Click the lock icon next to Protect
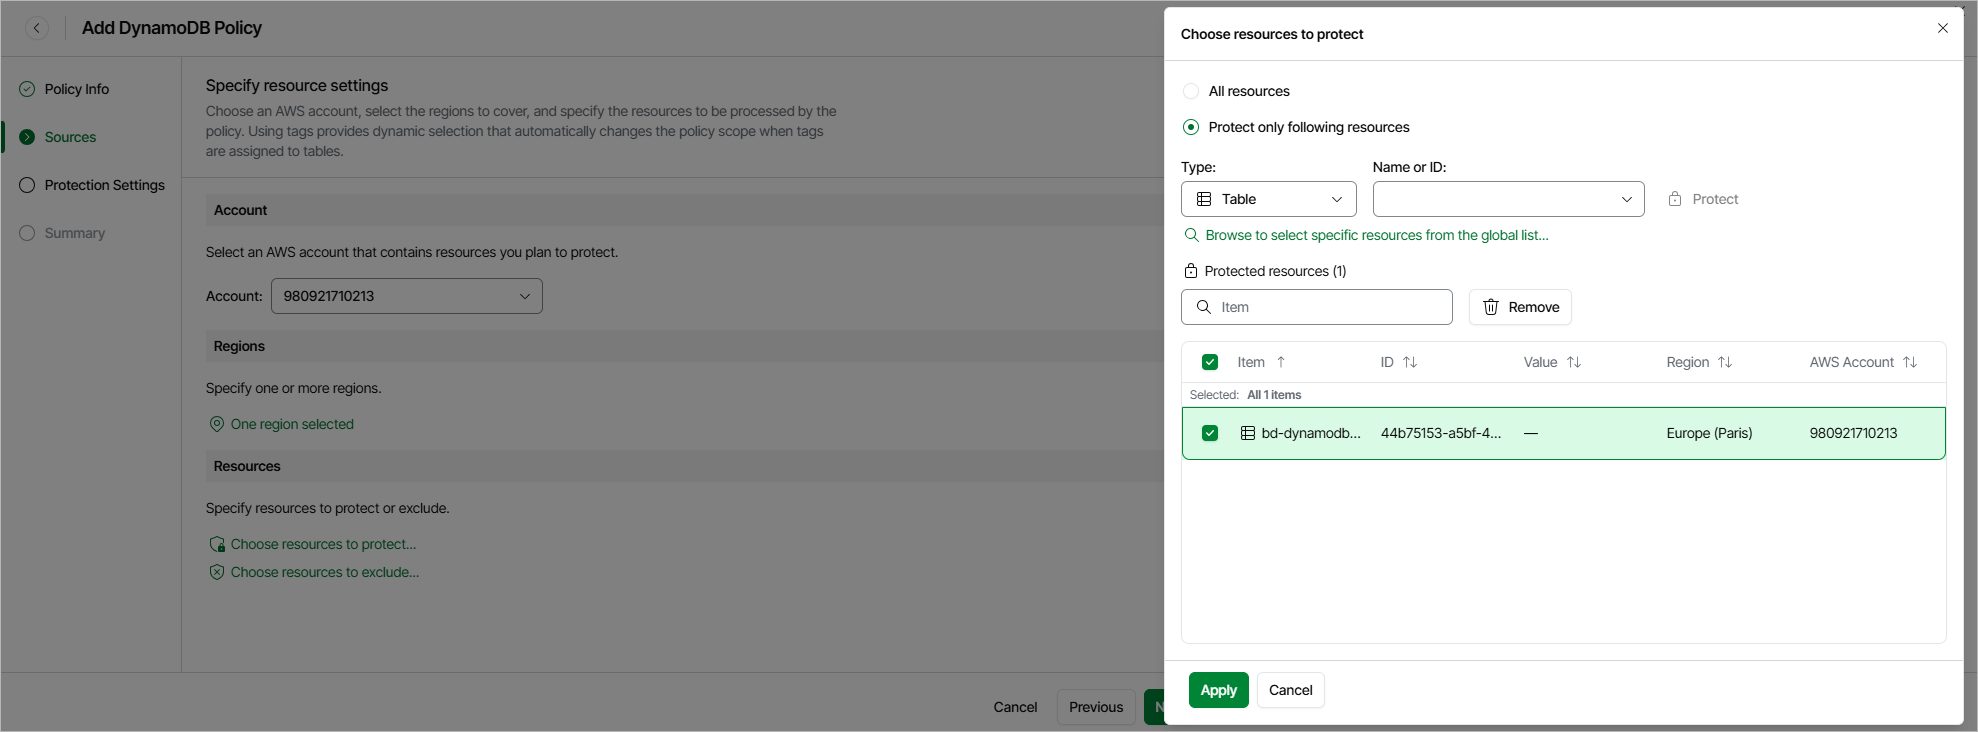Image resolution: width=1978 pixels, height=732 pixels. pyautogui.click(x=1675, y=199)
